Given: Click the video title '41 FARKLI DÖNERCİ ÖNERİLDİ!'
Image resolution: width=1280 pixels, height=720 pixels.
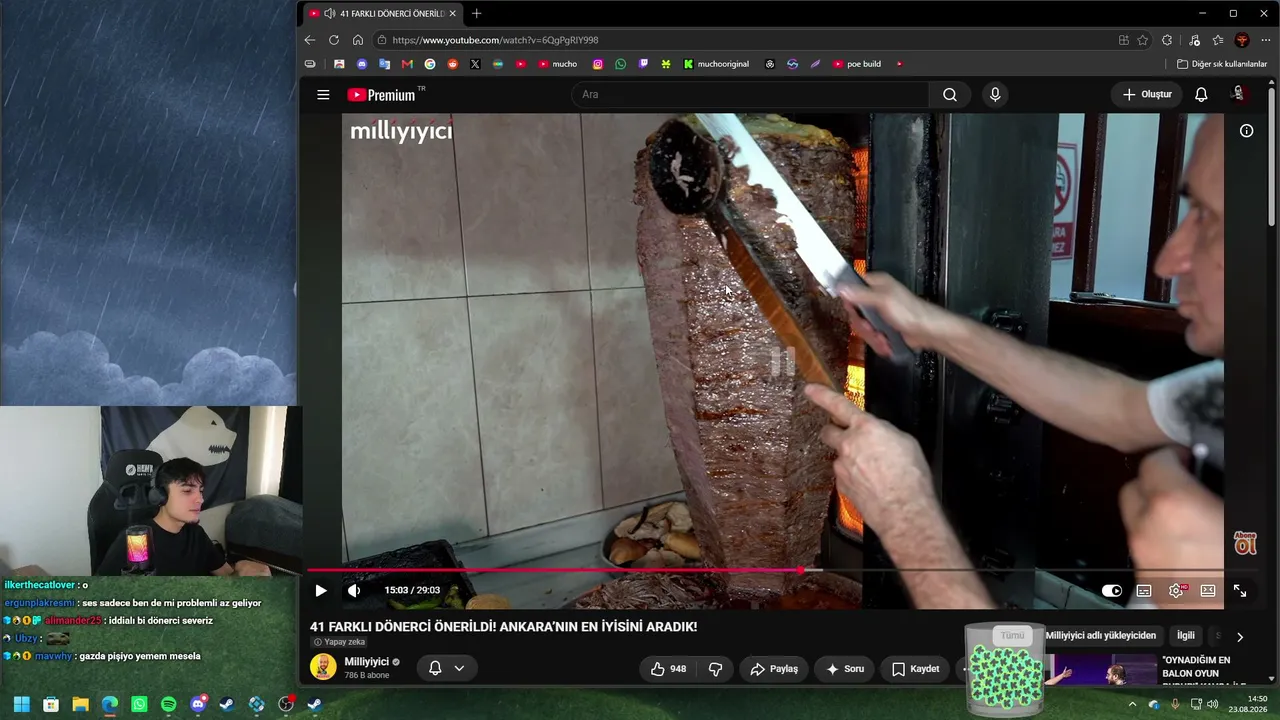Looking at the screenshot, I should point(503,627).
